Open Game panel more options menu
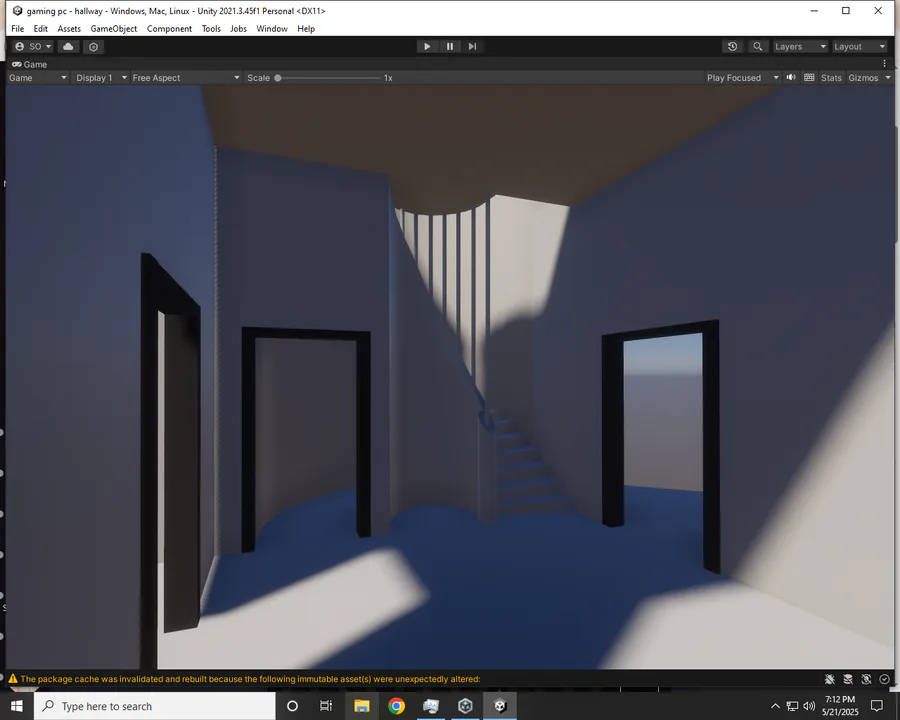 click(885, 64)
